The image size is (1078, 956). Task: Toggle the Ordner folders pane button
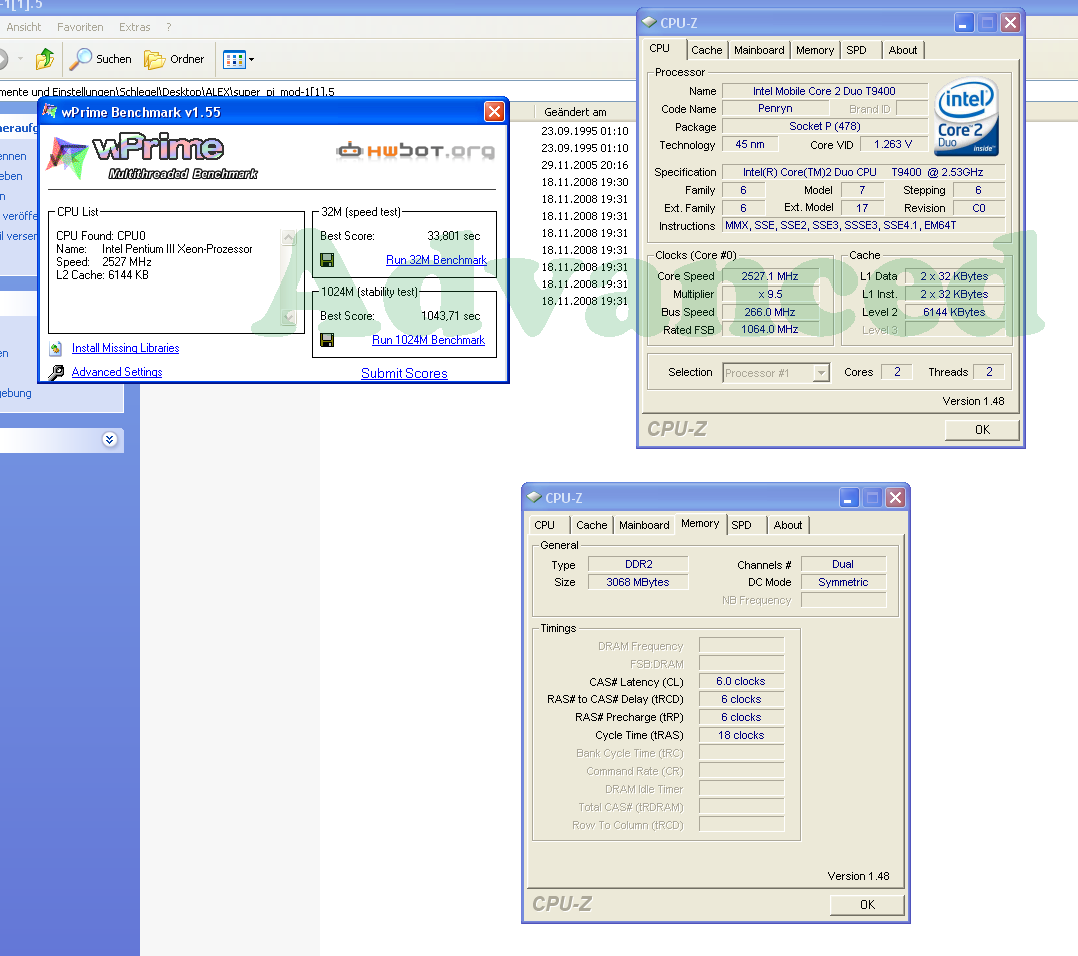click(x=174, y=59)
